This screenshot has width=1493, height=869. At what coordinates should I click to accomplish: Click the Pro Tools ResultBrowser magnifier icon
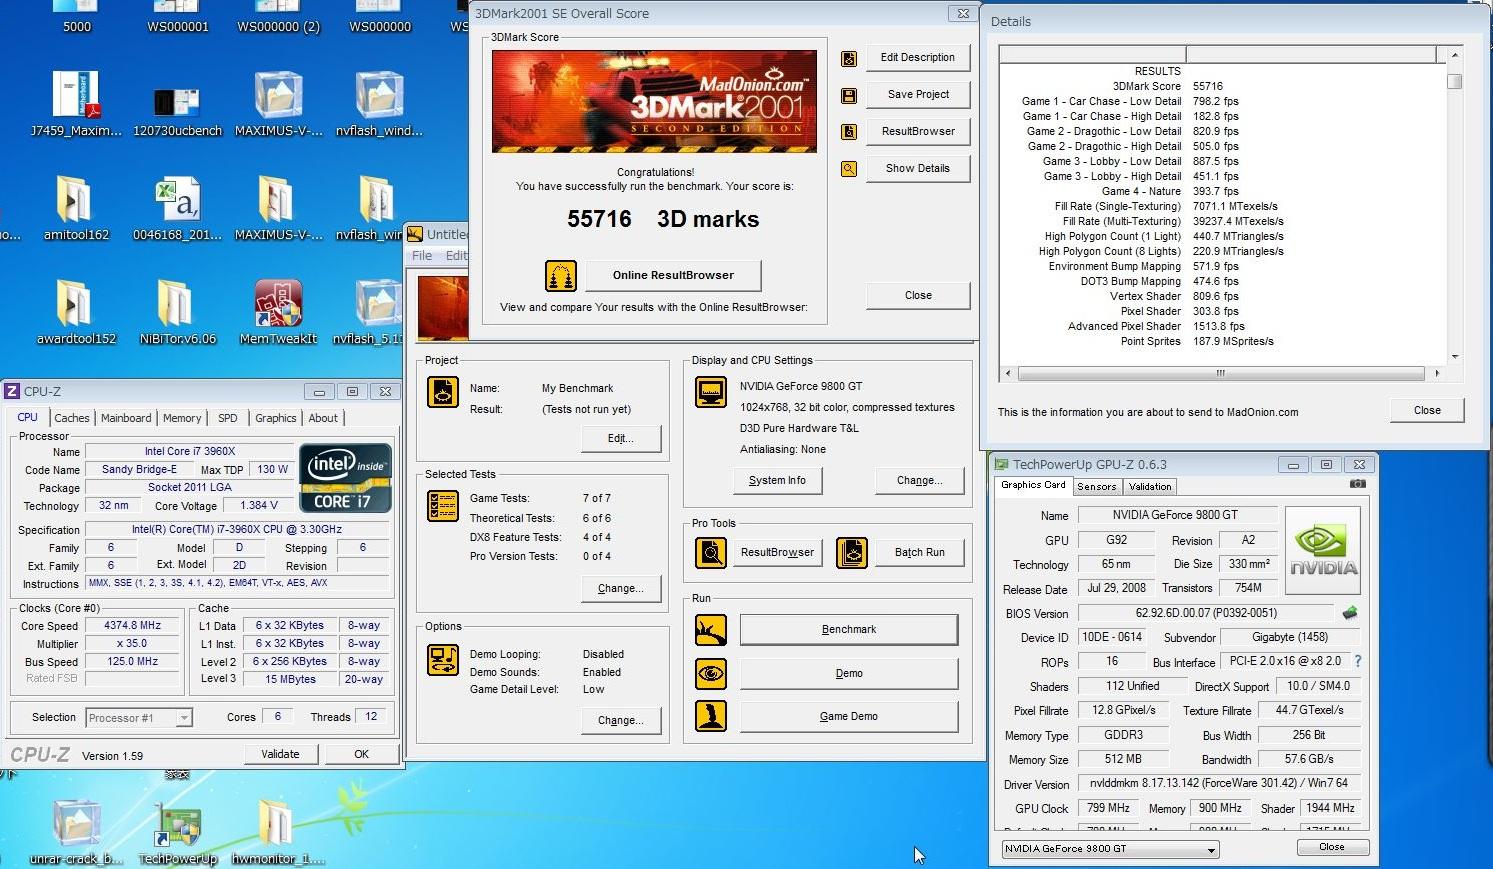click(711, 552)
